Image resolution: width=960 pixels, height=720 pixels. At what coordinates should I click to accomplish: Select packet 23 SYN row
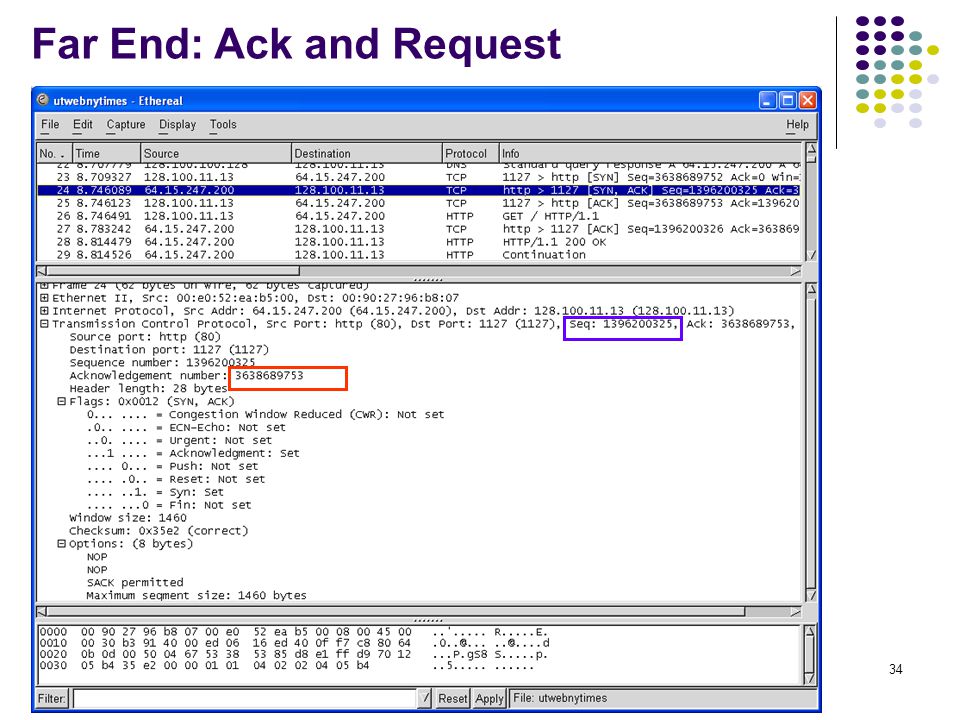419,177
